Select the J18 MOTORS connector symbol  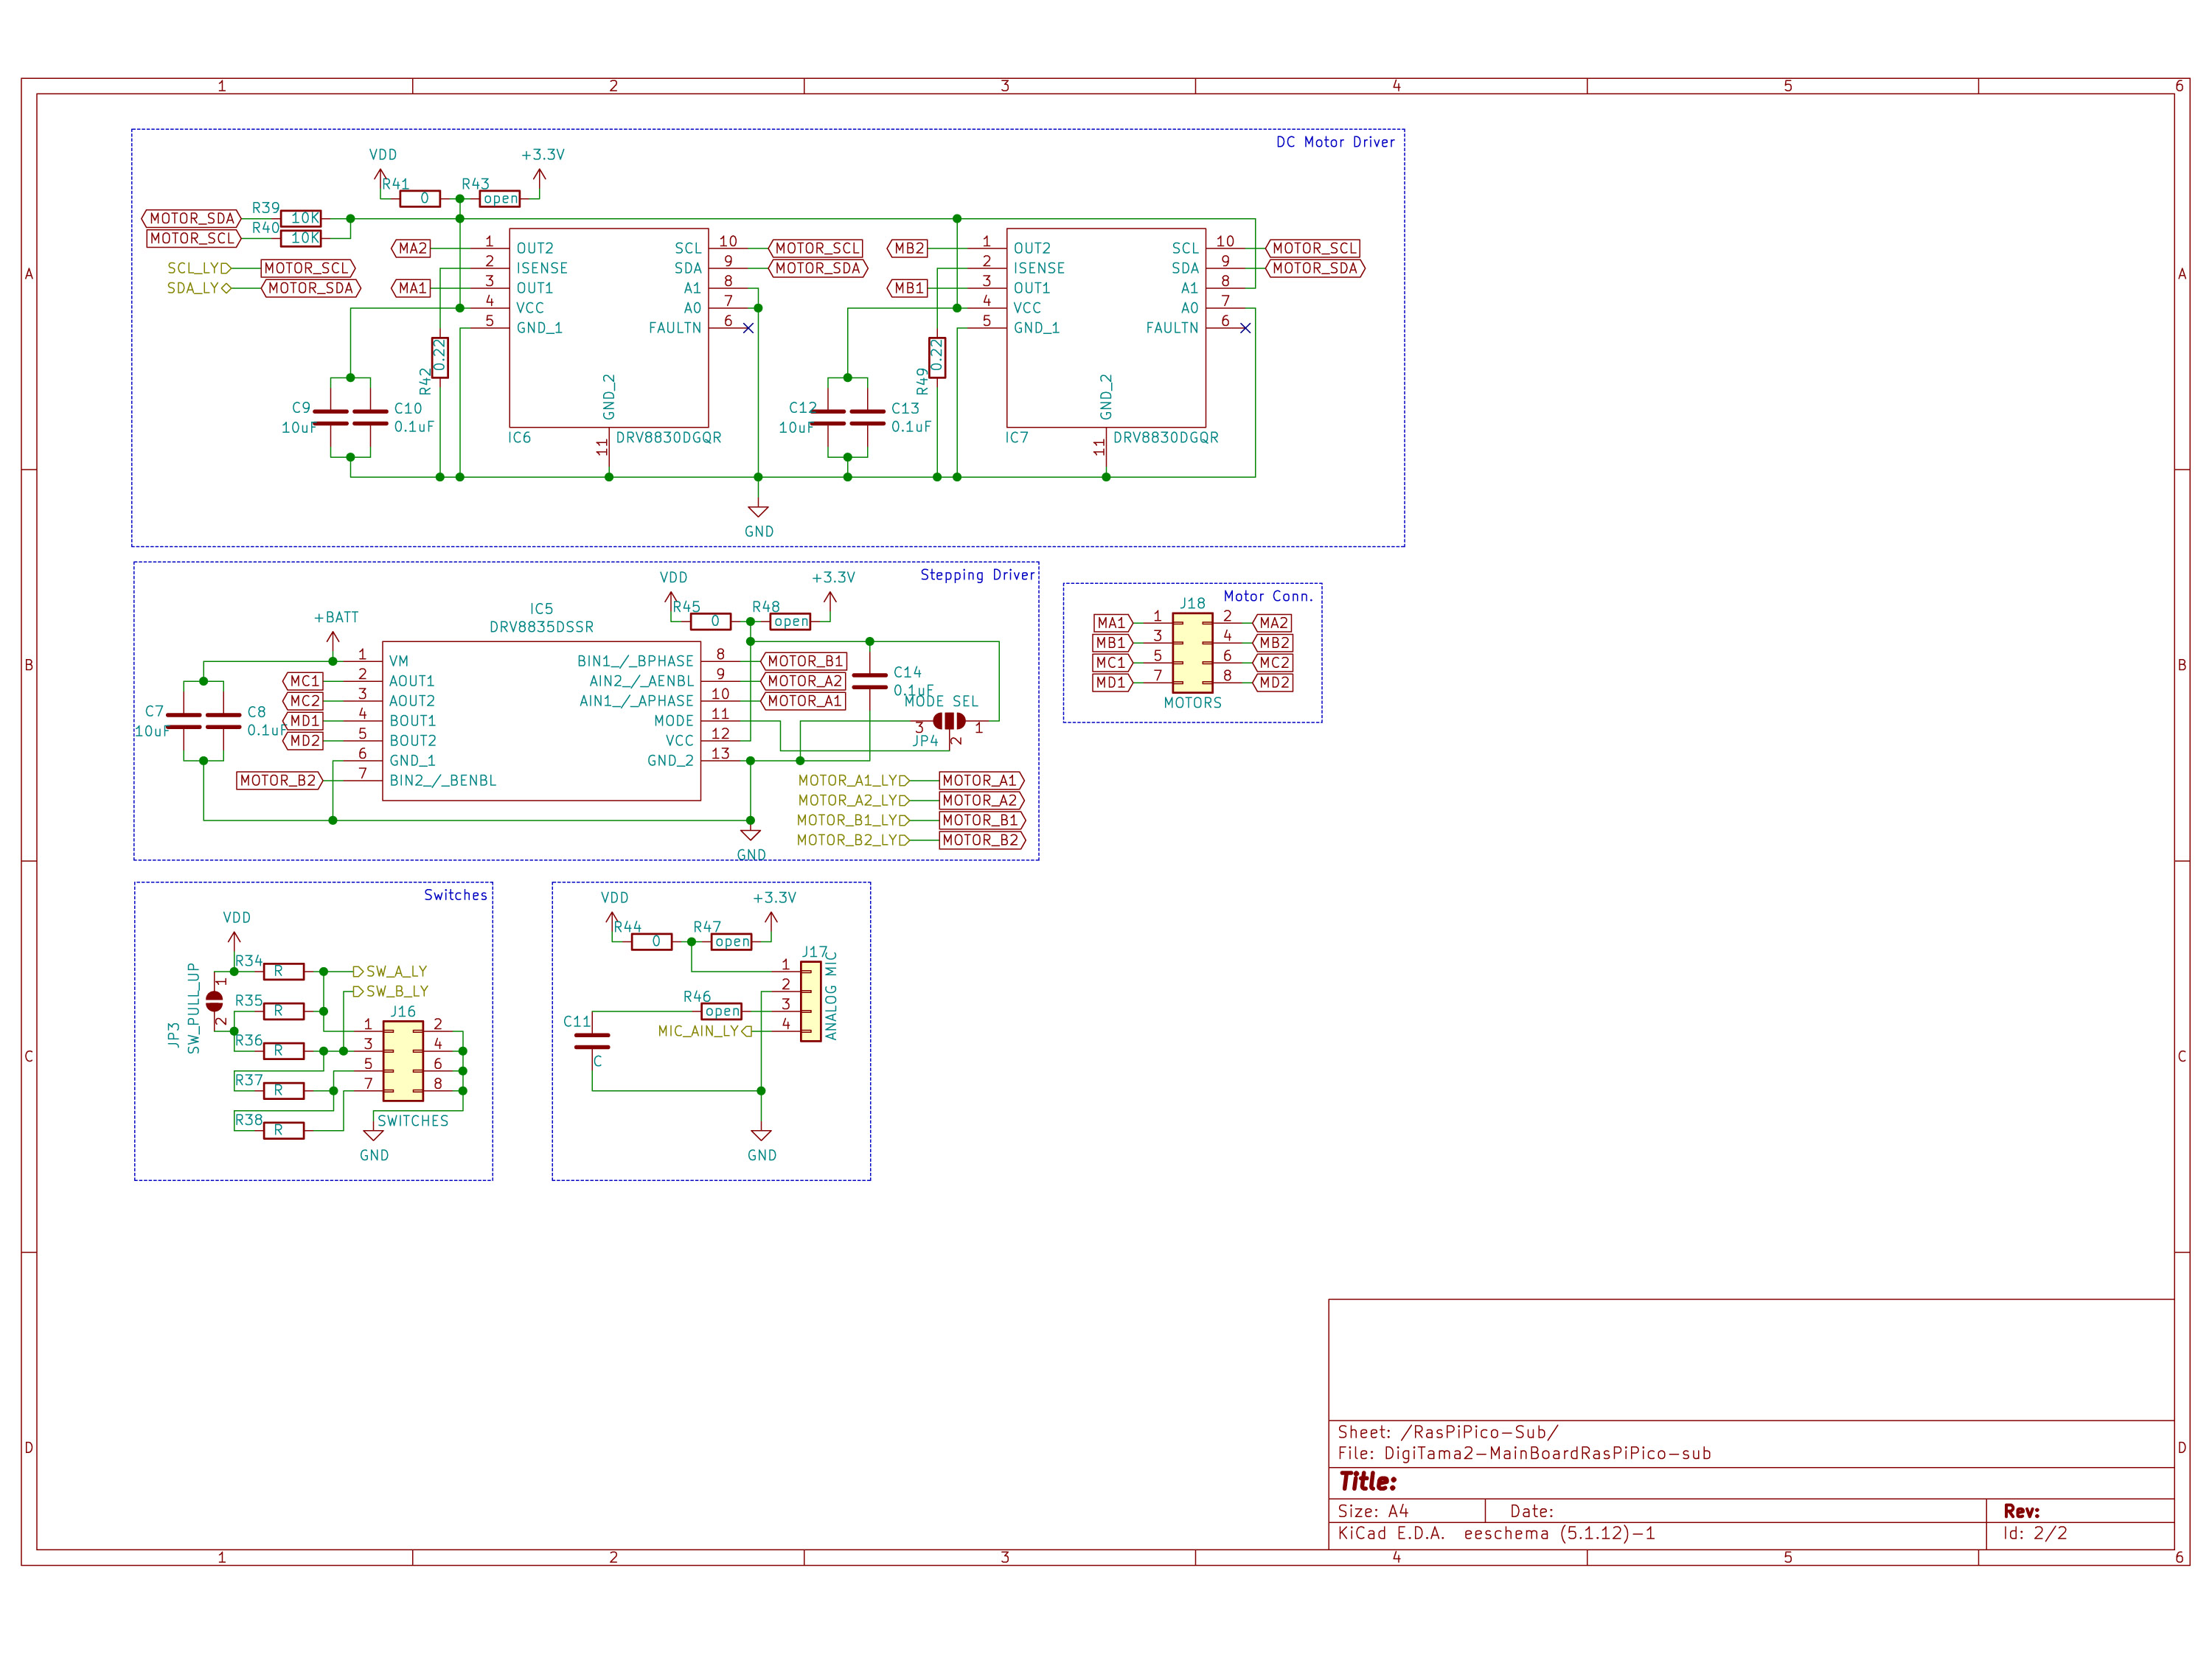click(1192, 652)
